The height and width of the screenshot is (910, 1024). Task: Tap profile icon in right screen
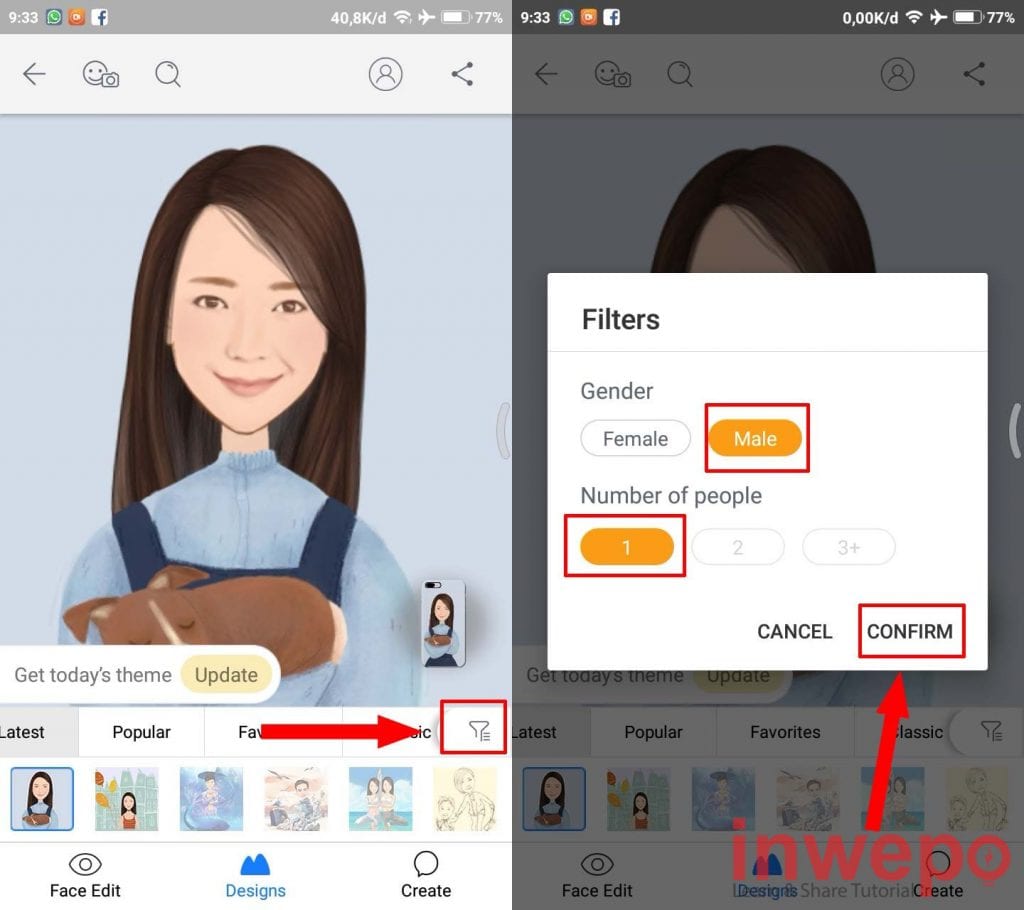click(x=897, y=74)
